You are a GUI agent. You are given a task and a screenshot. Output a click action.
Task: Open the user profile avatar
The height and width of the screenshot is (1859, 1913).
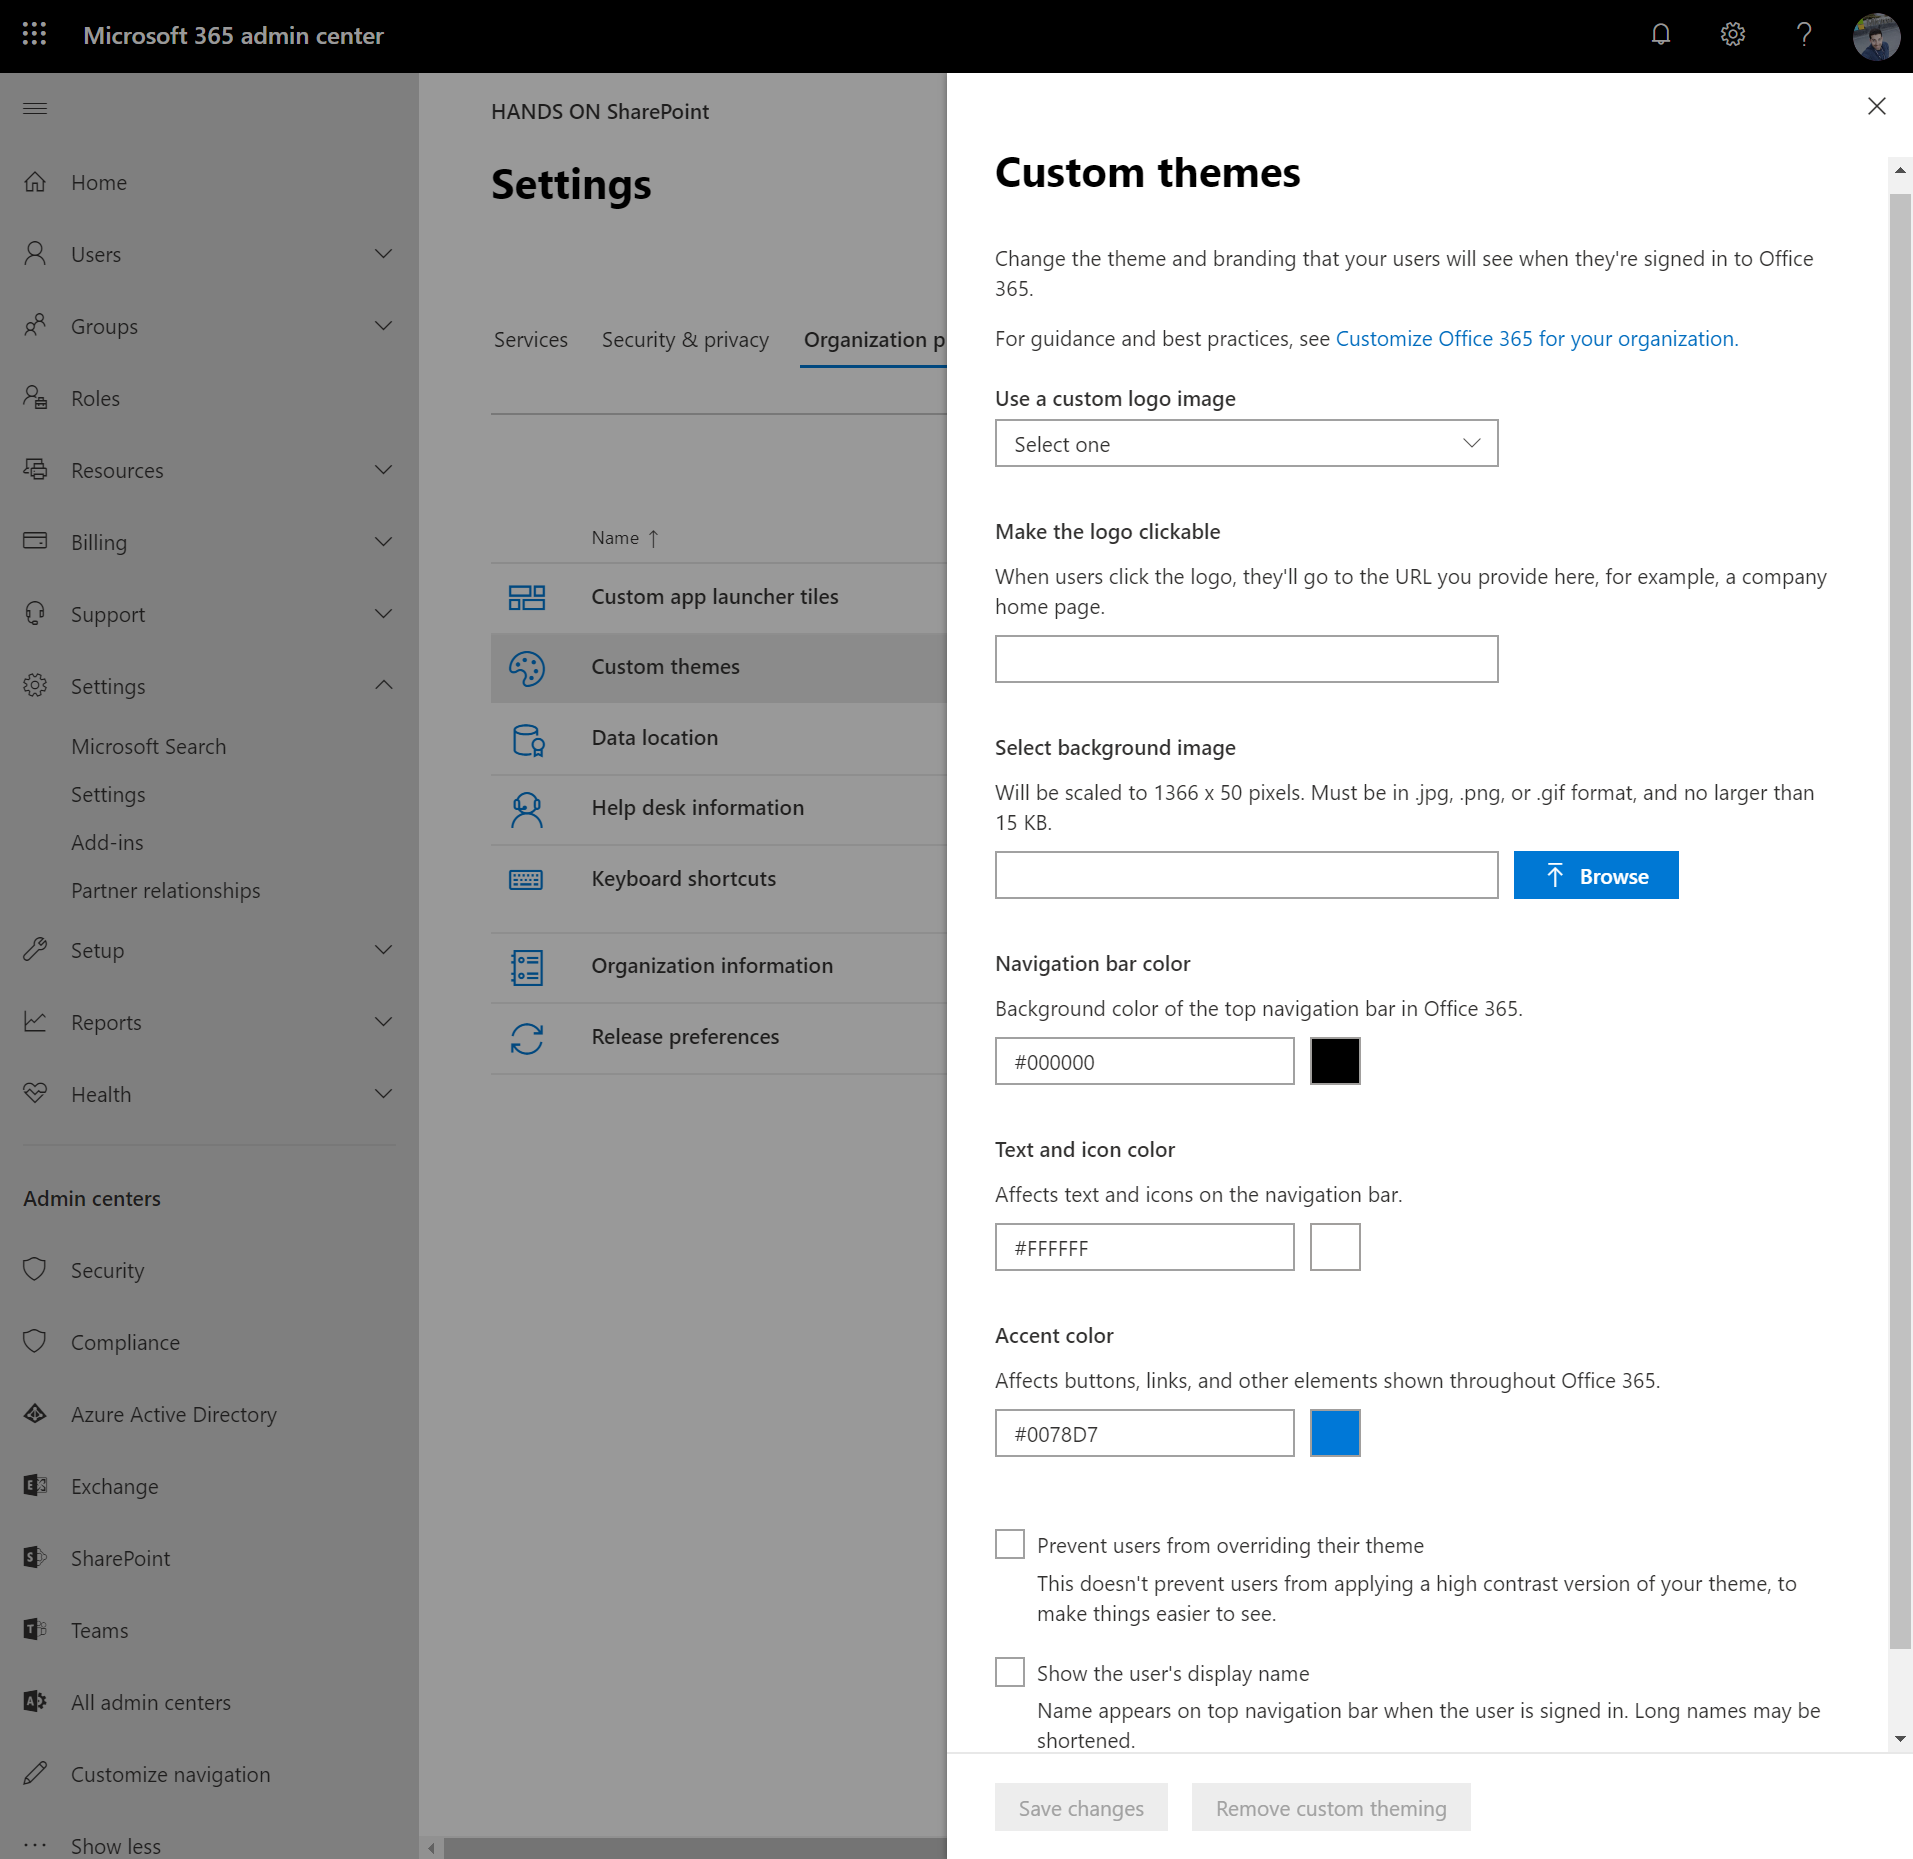tap(1875, 37)
